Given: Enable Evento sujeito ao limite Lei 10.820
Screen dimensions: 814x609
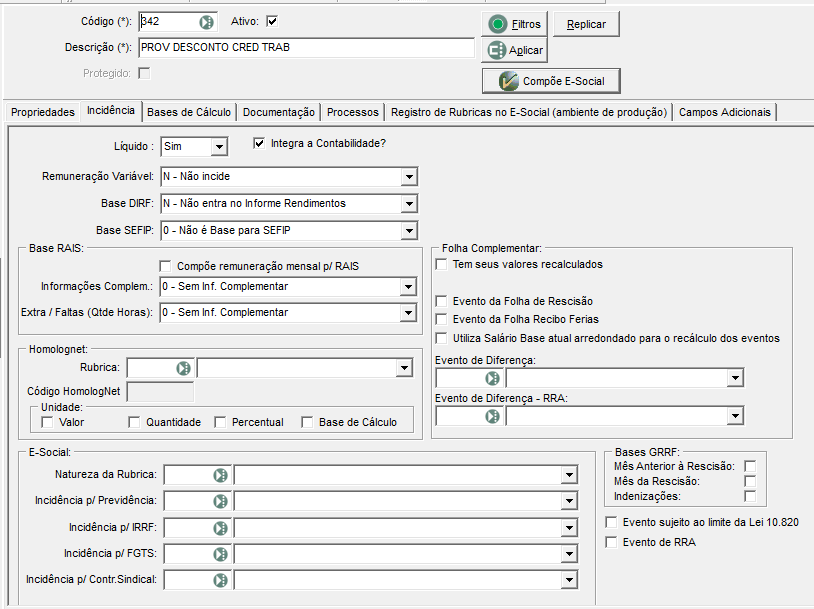Looking at the screenshot, I should point(612,522).
